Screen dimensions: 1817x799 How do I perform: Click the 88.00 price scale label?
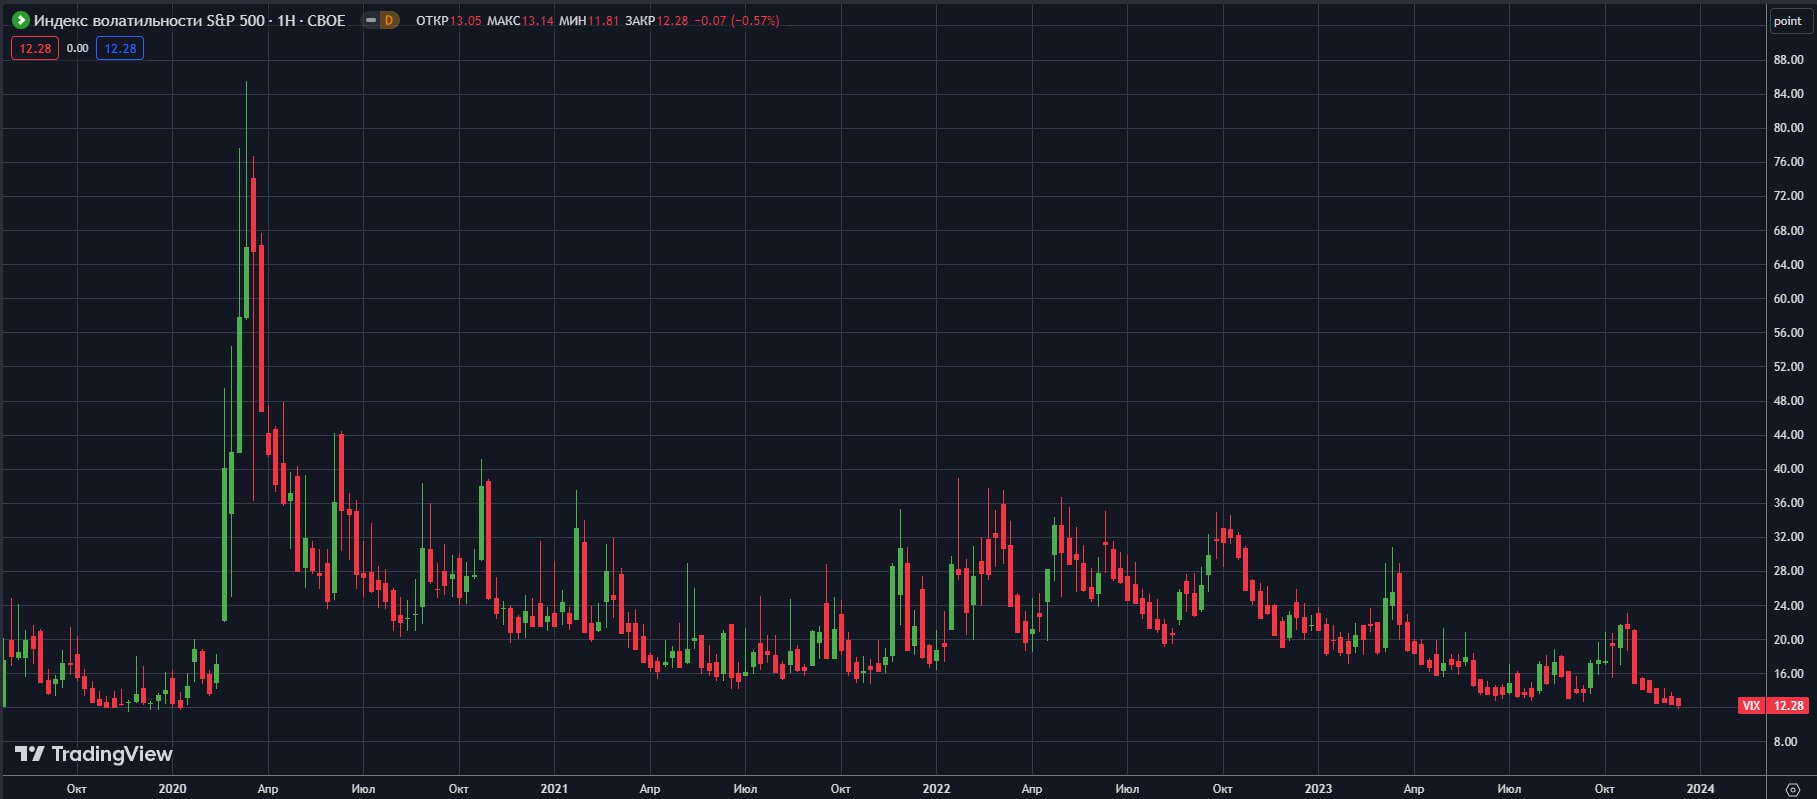pos(1787,59)
